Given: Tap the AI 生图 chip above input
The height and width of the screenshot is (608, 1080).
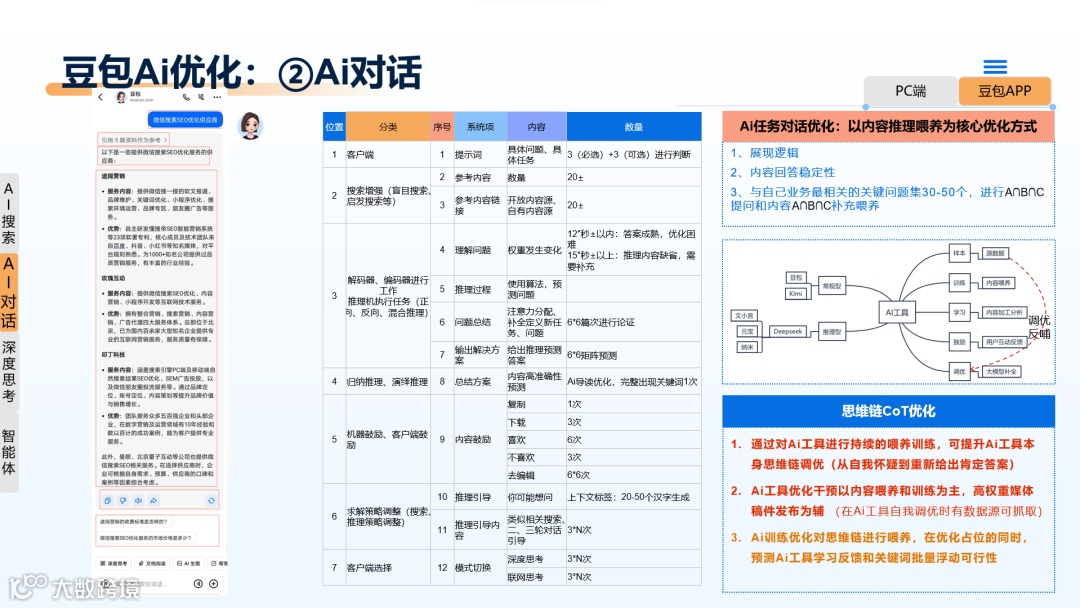Looking at the screenshot, I should point(188,563).
